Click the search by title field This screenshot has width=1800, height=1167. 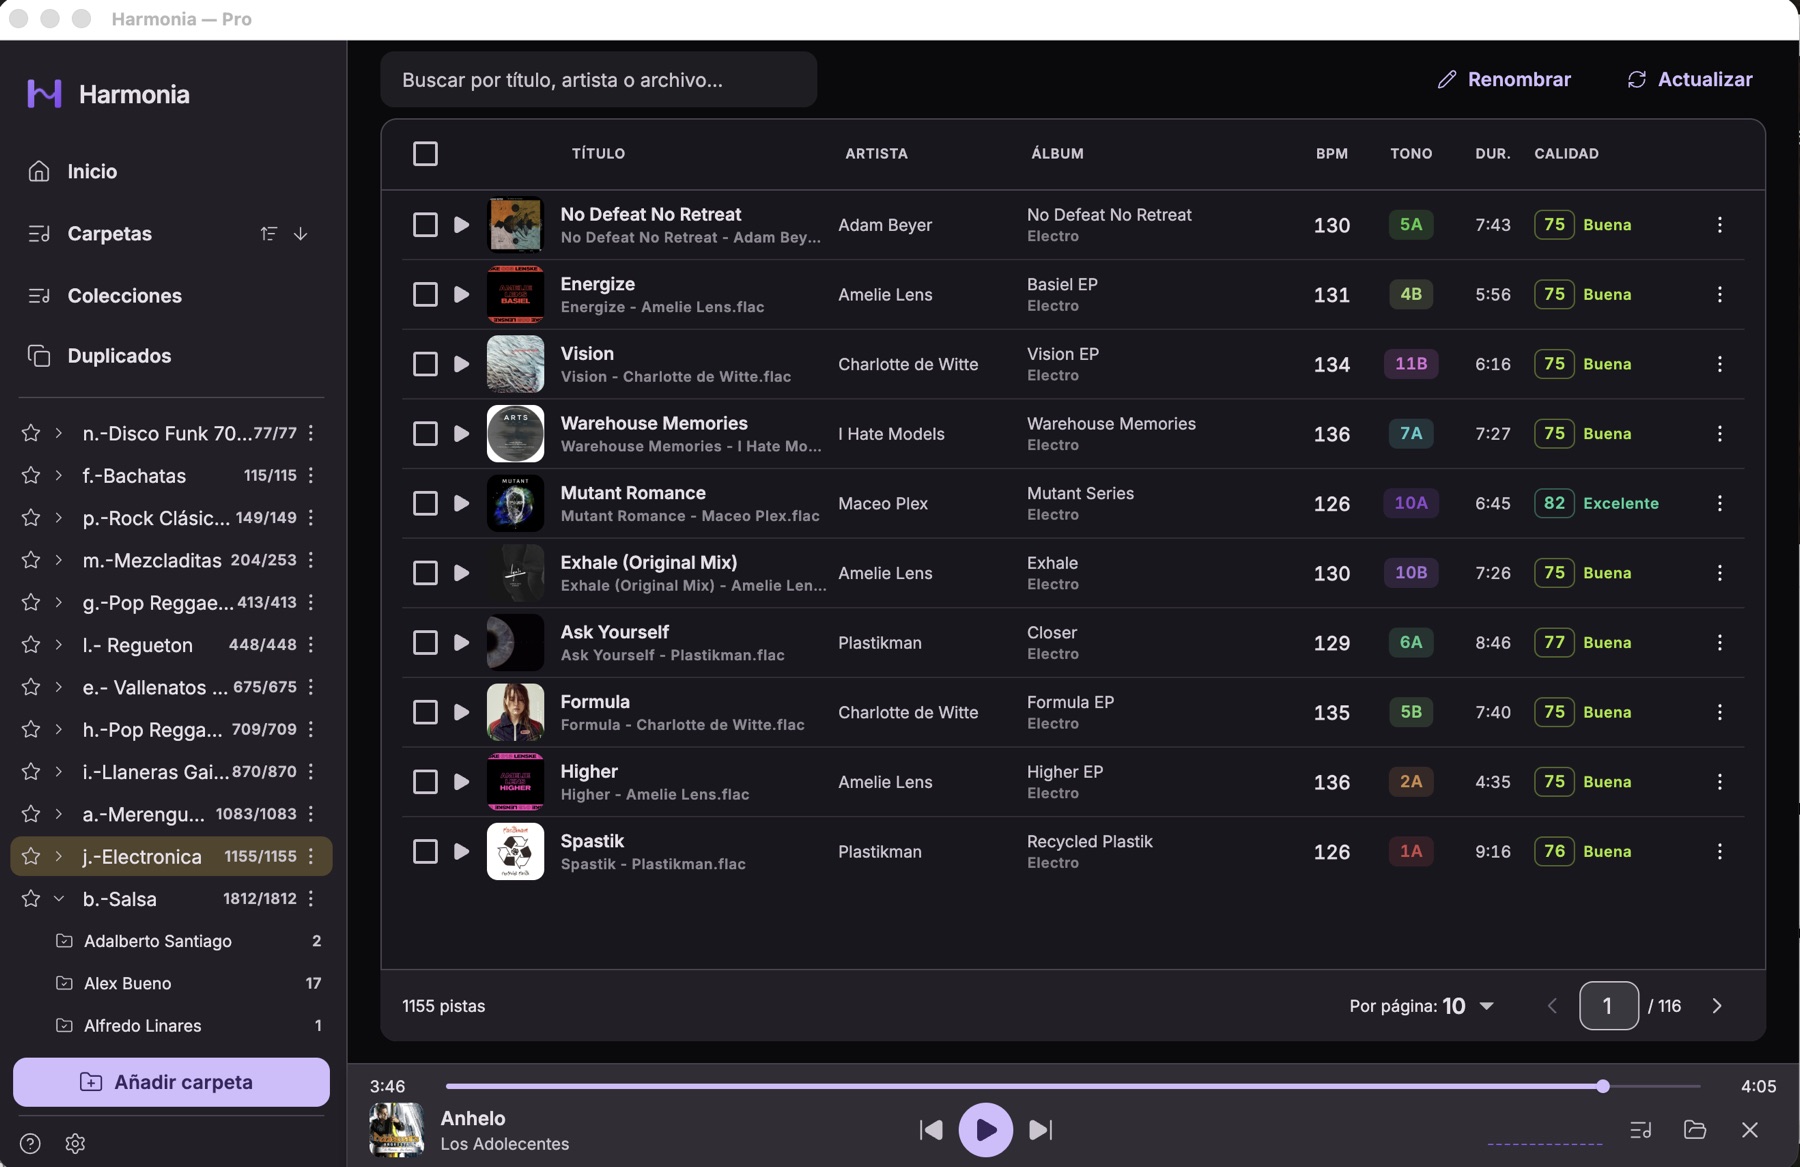pyautogui.click(x=598, y=80)
